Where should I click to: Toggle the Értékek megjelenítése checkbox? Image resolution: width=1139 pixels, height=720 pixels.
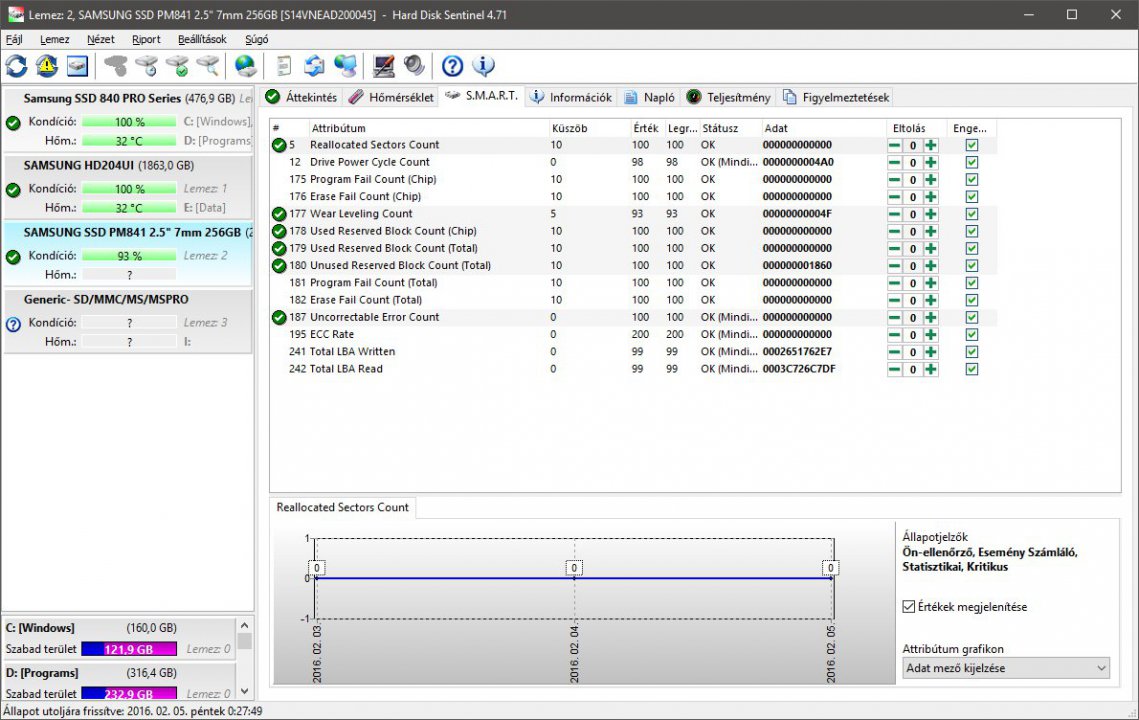coord(909,607)
